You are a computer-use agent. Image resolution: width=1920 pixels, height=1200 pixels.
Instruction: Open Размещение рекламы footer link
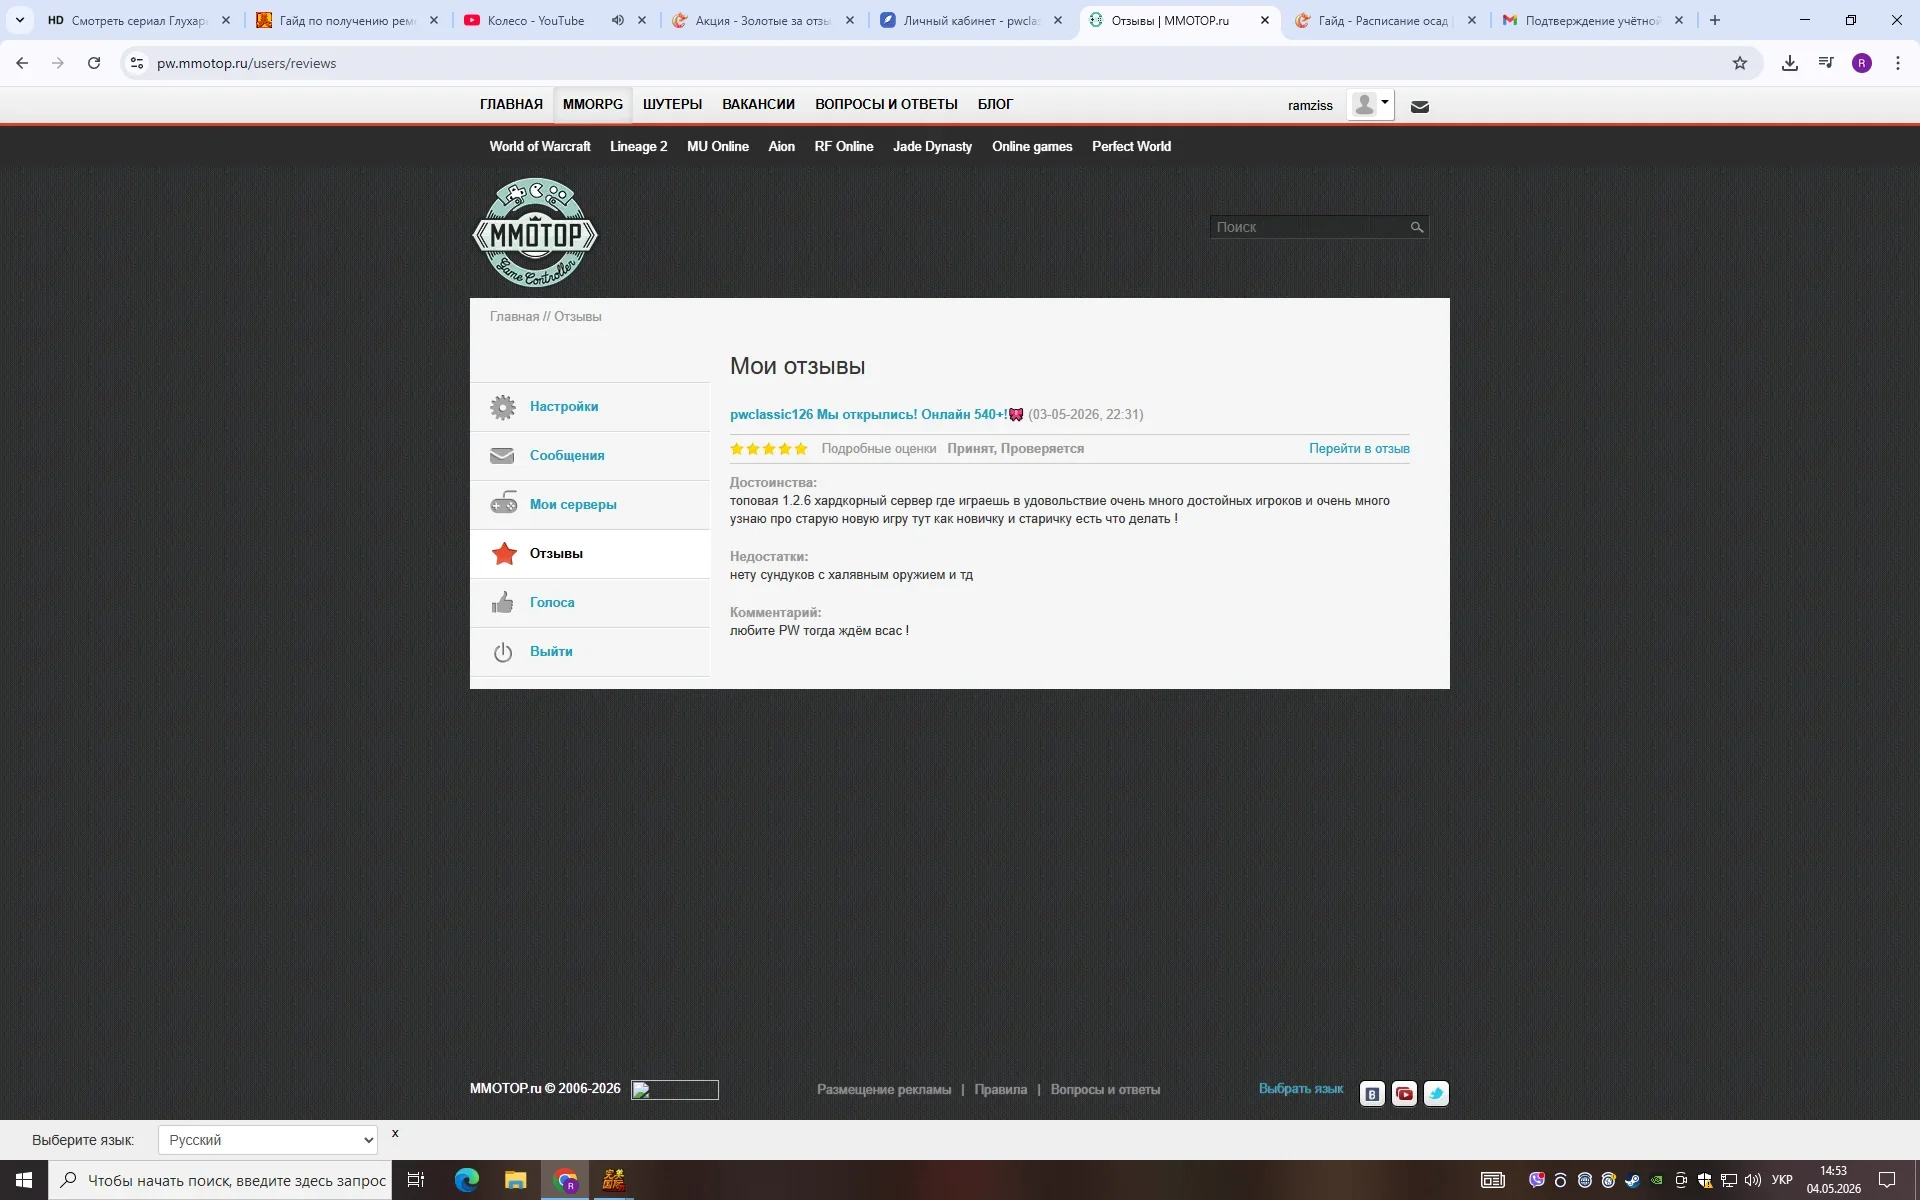(884, 1090)
